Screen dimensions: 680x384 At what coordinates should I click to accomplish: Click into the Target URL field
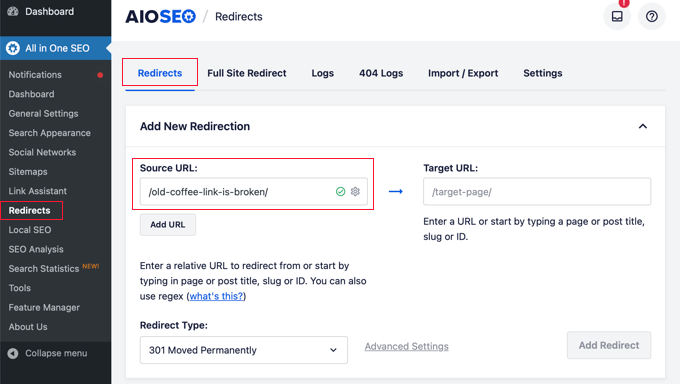[537, 191]
